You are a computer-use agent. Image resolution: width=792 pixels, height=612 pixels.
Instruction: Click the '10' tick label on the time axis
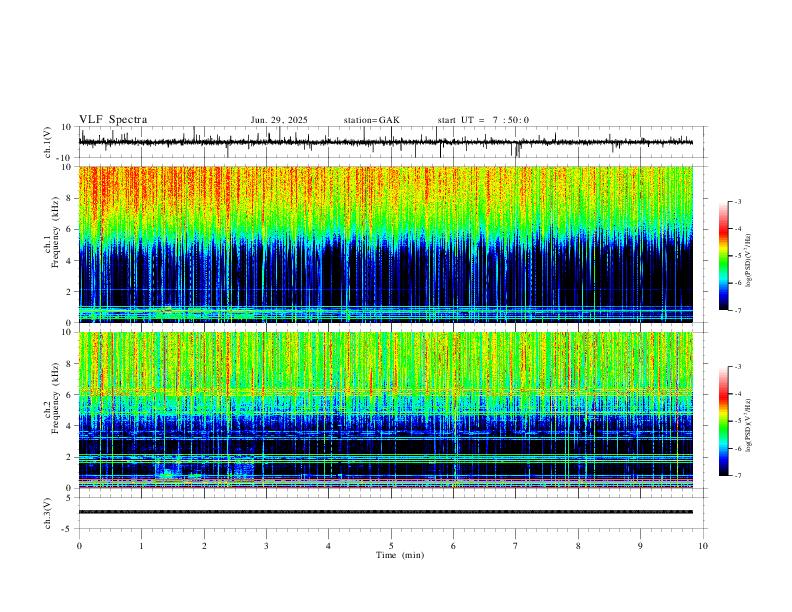point(703,546)
